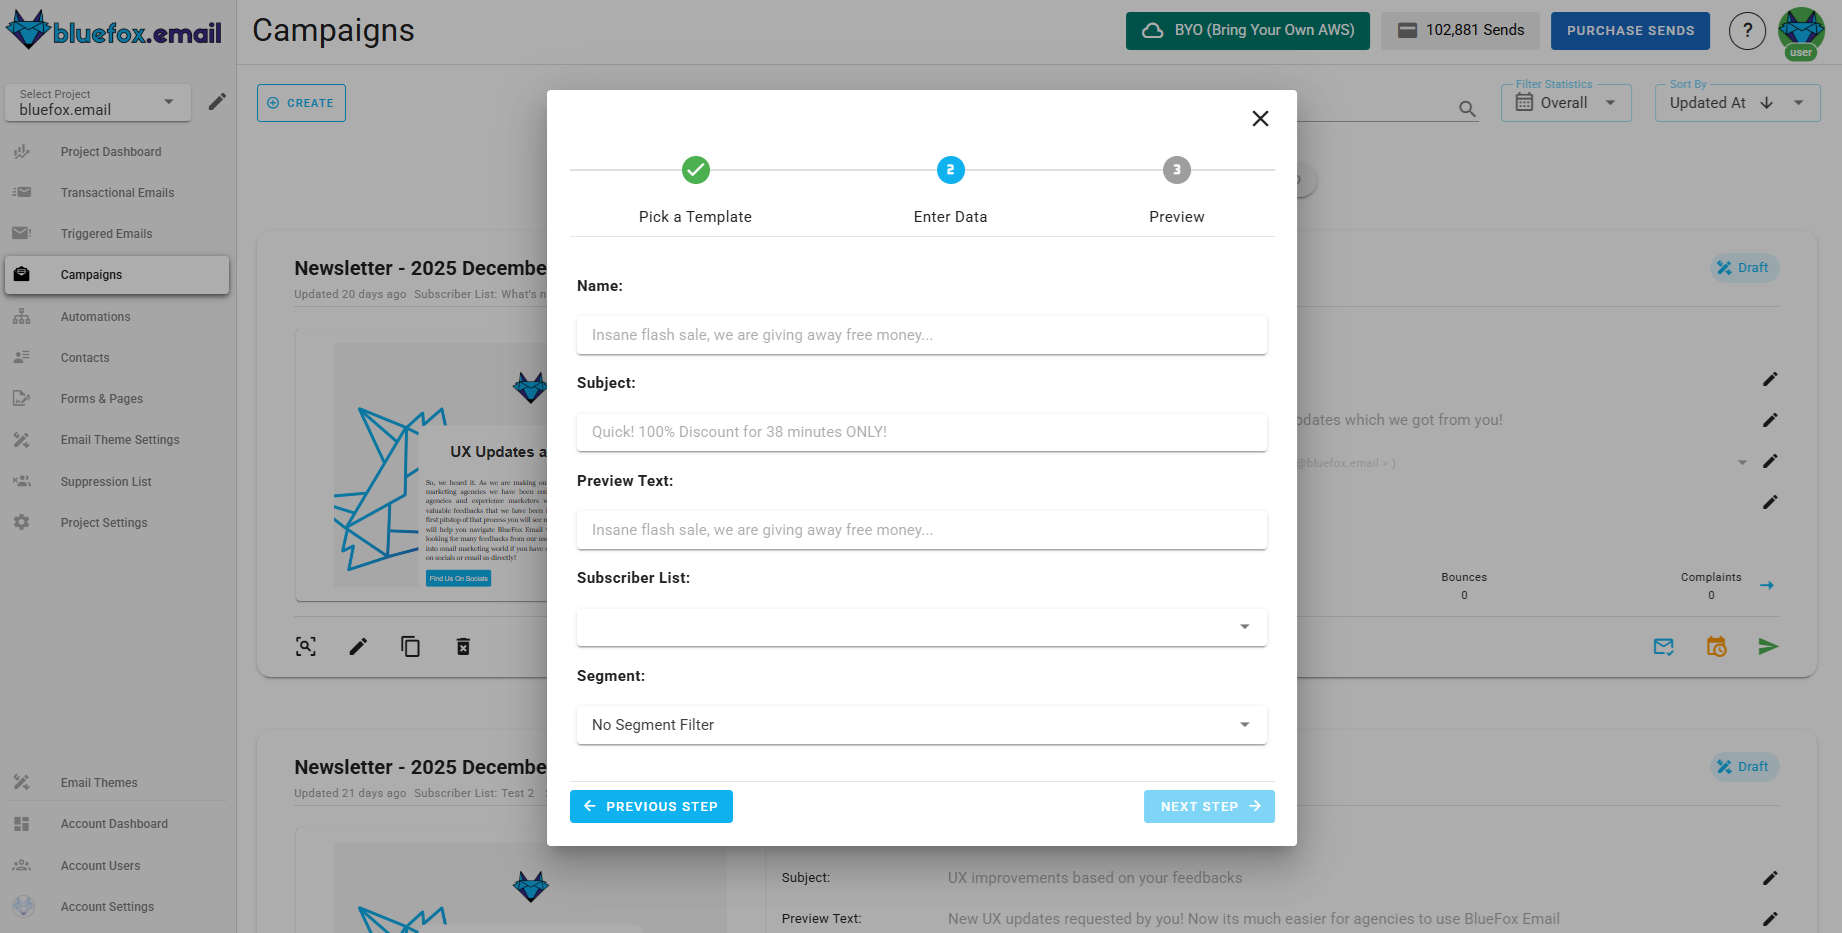Click the send campaign icon
This screenshot has width=1842, height=933.
point(1768,646)
